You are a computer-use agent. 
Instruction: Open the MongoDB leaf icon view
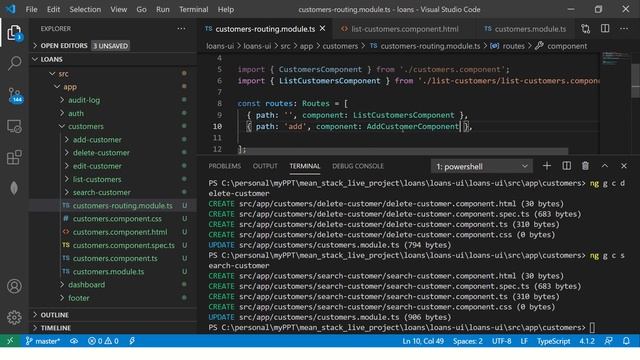(x=14, y=188)
